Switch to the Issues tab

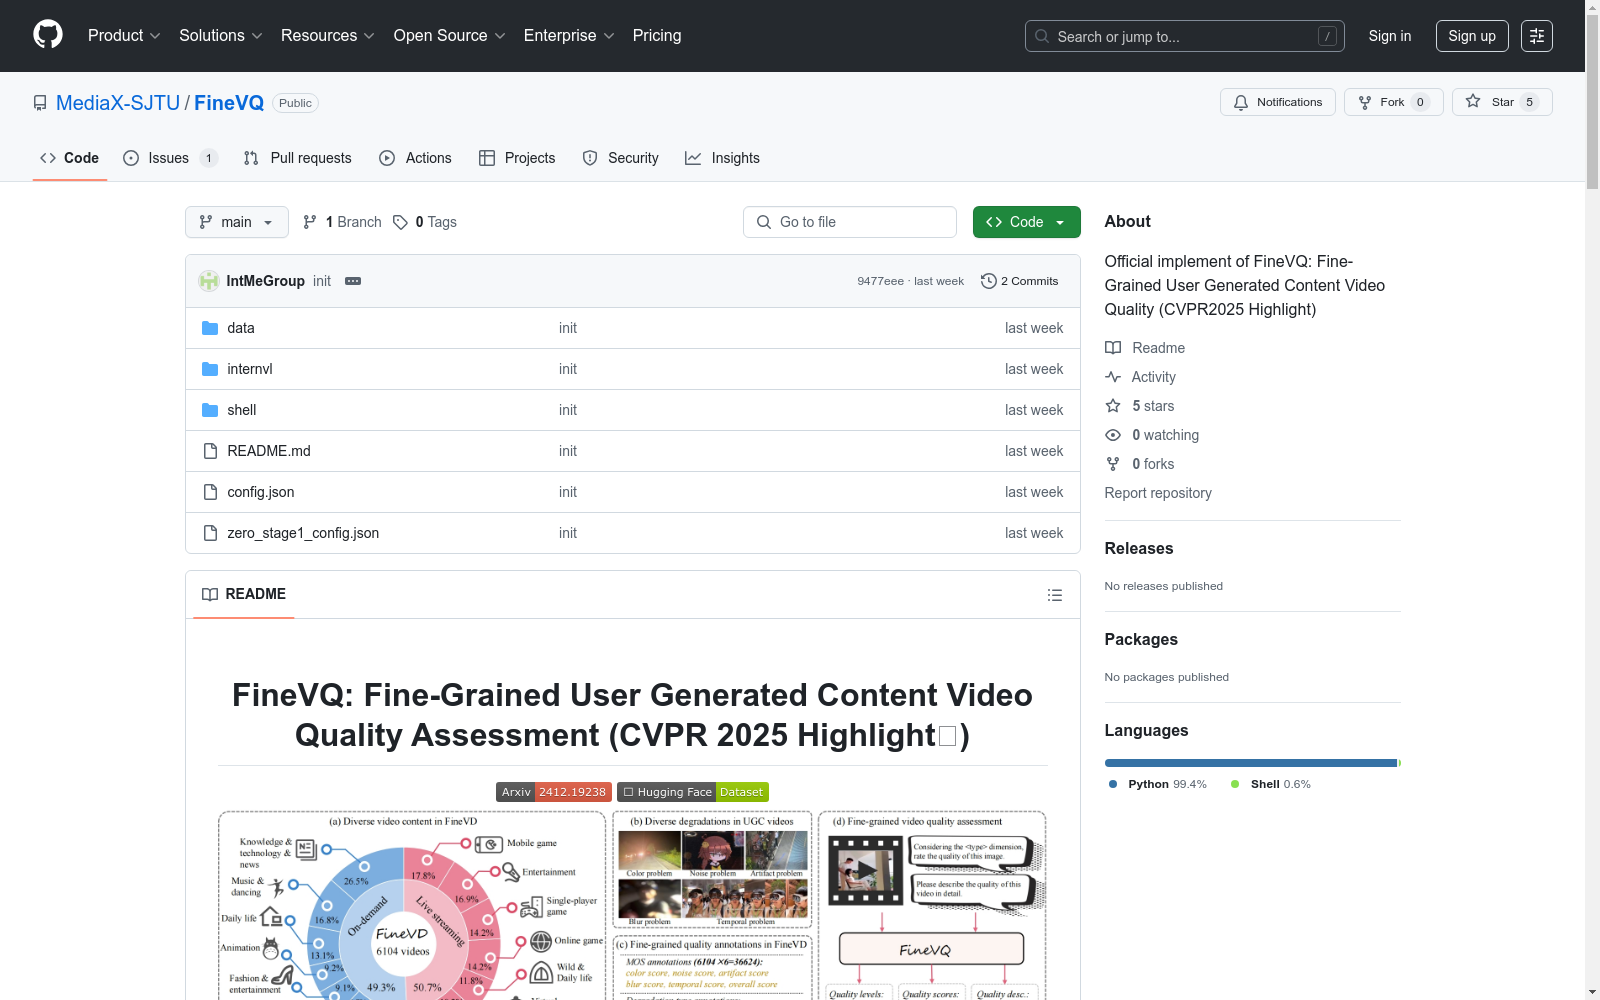[x=170, y=158]
